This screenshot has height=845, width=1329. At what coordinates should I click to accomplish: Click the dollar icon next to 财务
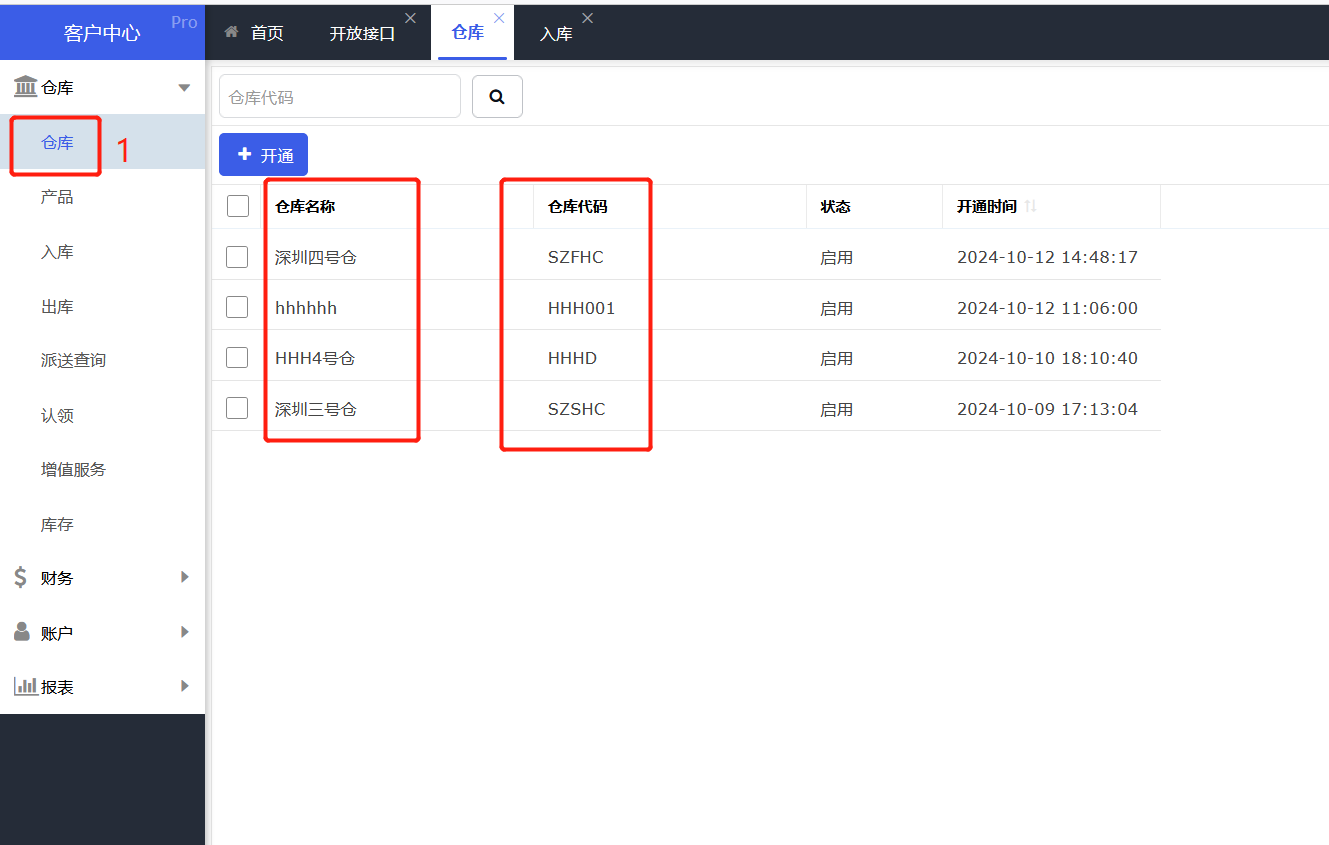(x=21, y=578)
